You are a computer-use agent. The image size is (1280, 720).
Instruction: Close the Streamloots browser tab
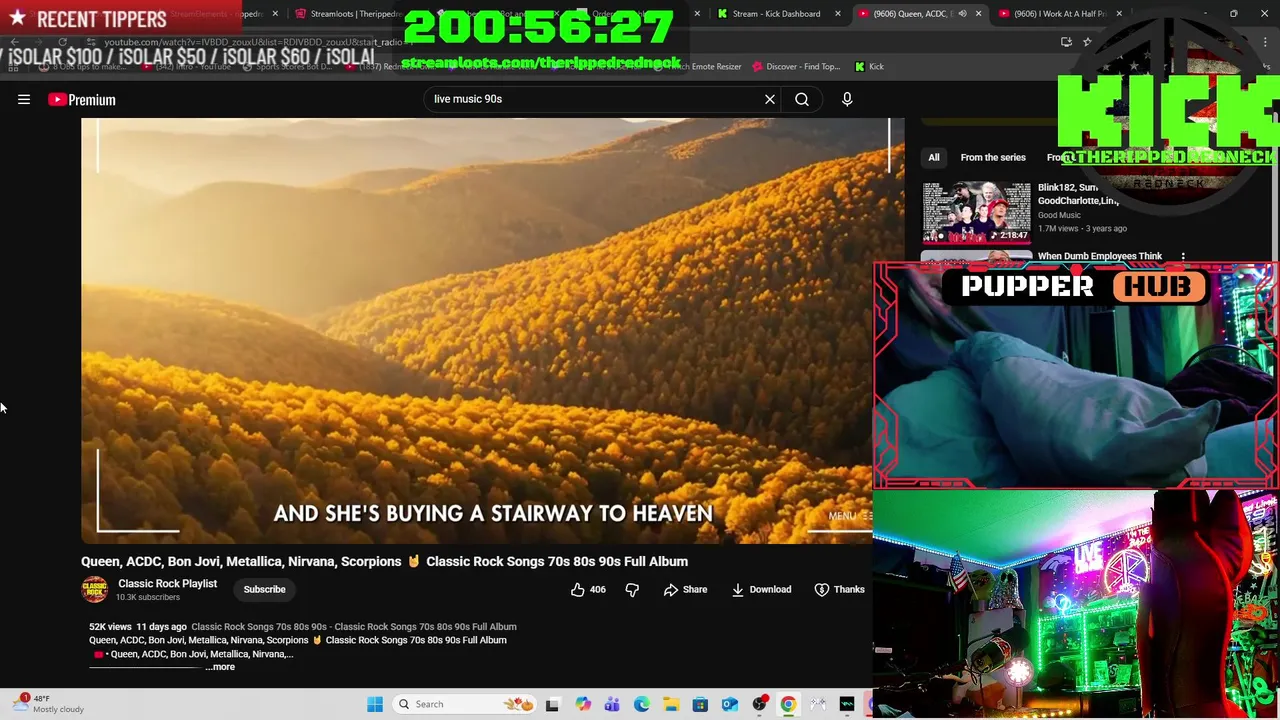tap(415, 14)
